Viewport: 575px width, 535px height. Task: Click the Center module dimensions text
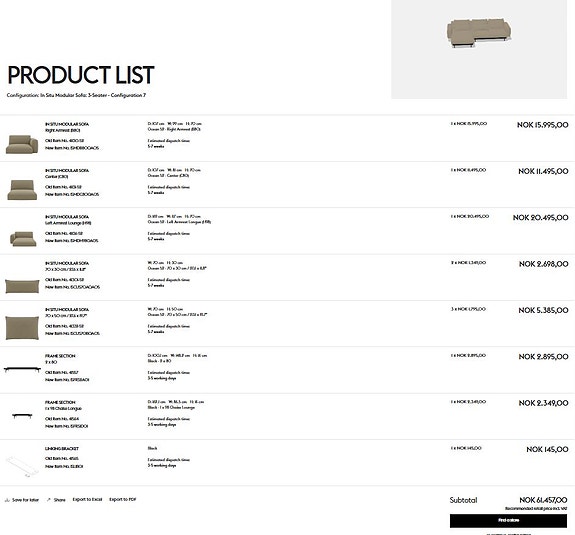click(174, 170)
